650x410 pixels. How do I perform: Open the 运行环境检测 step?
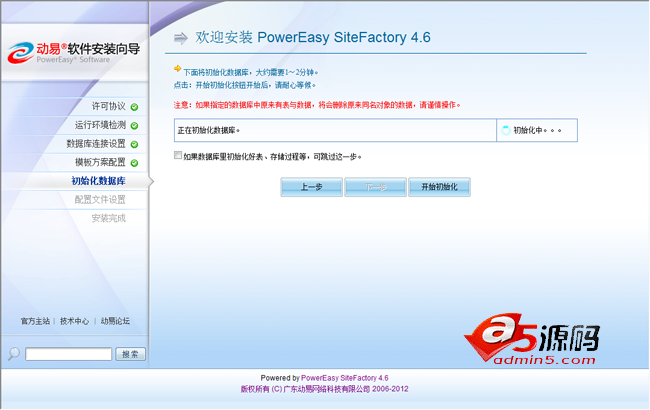pos(100,125)
